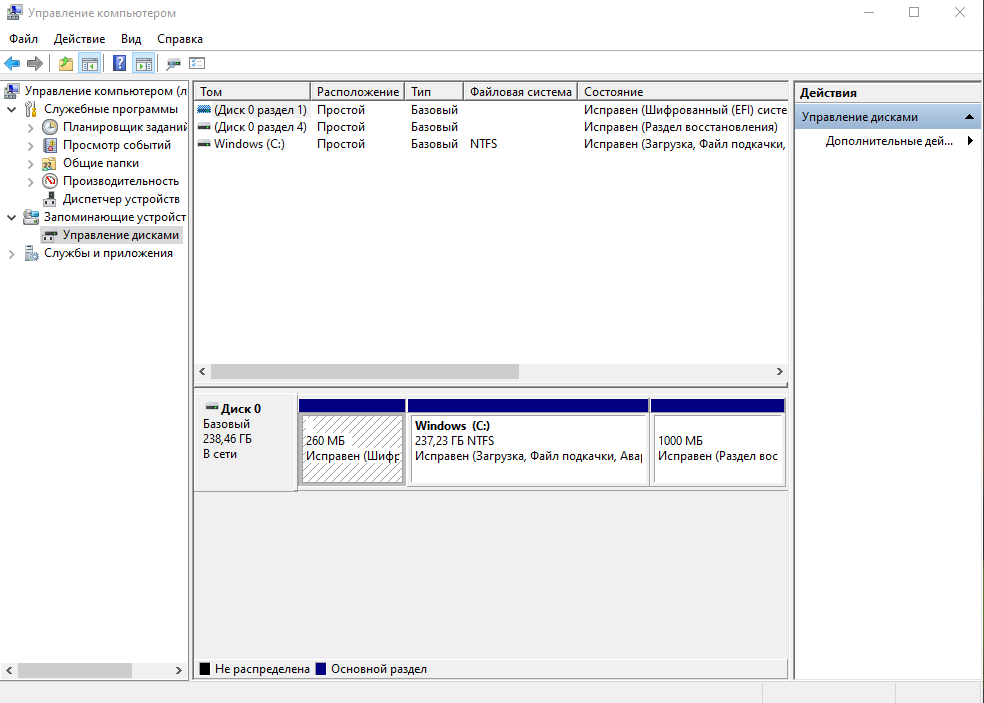This screenshot has height=703, width=984.
Task: Collapse the Служебные программы node
Action: click(x=11, y=110)
